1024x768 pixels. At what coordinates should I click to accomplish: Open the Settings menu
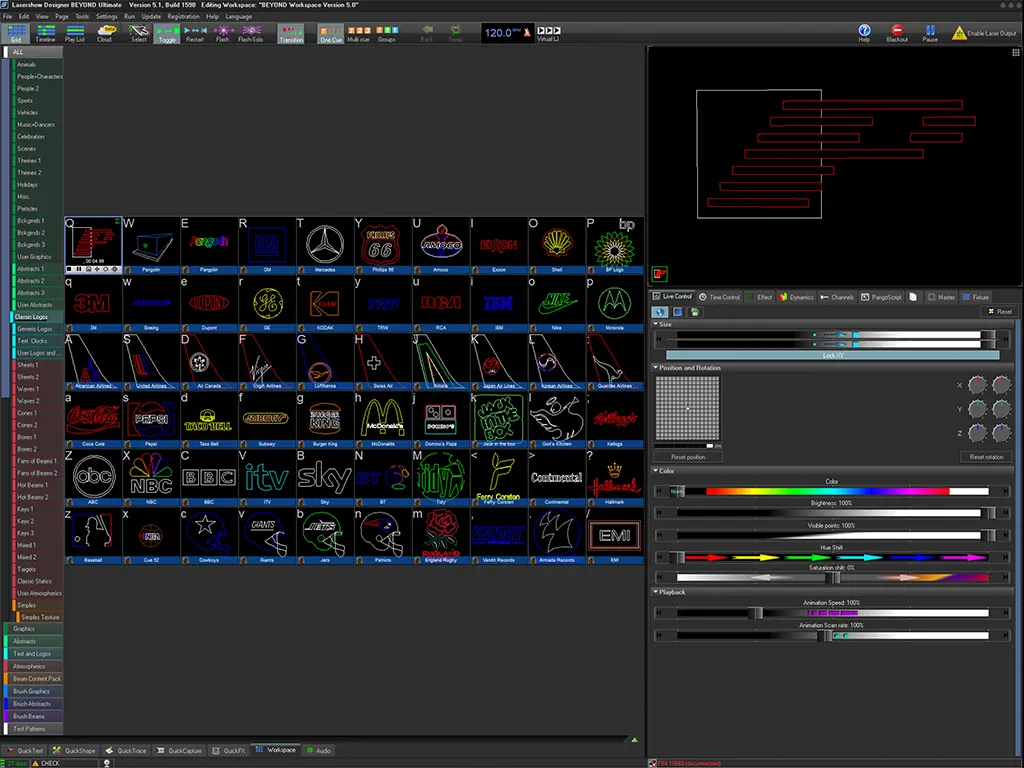click(x=106, y=17)
